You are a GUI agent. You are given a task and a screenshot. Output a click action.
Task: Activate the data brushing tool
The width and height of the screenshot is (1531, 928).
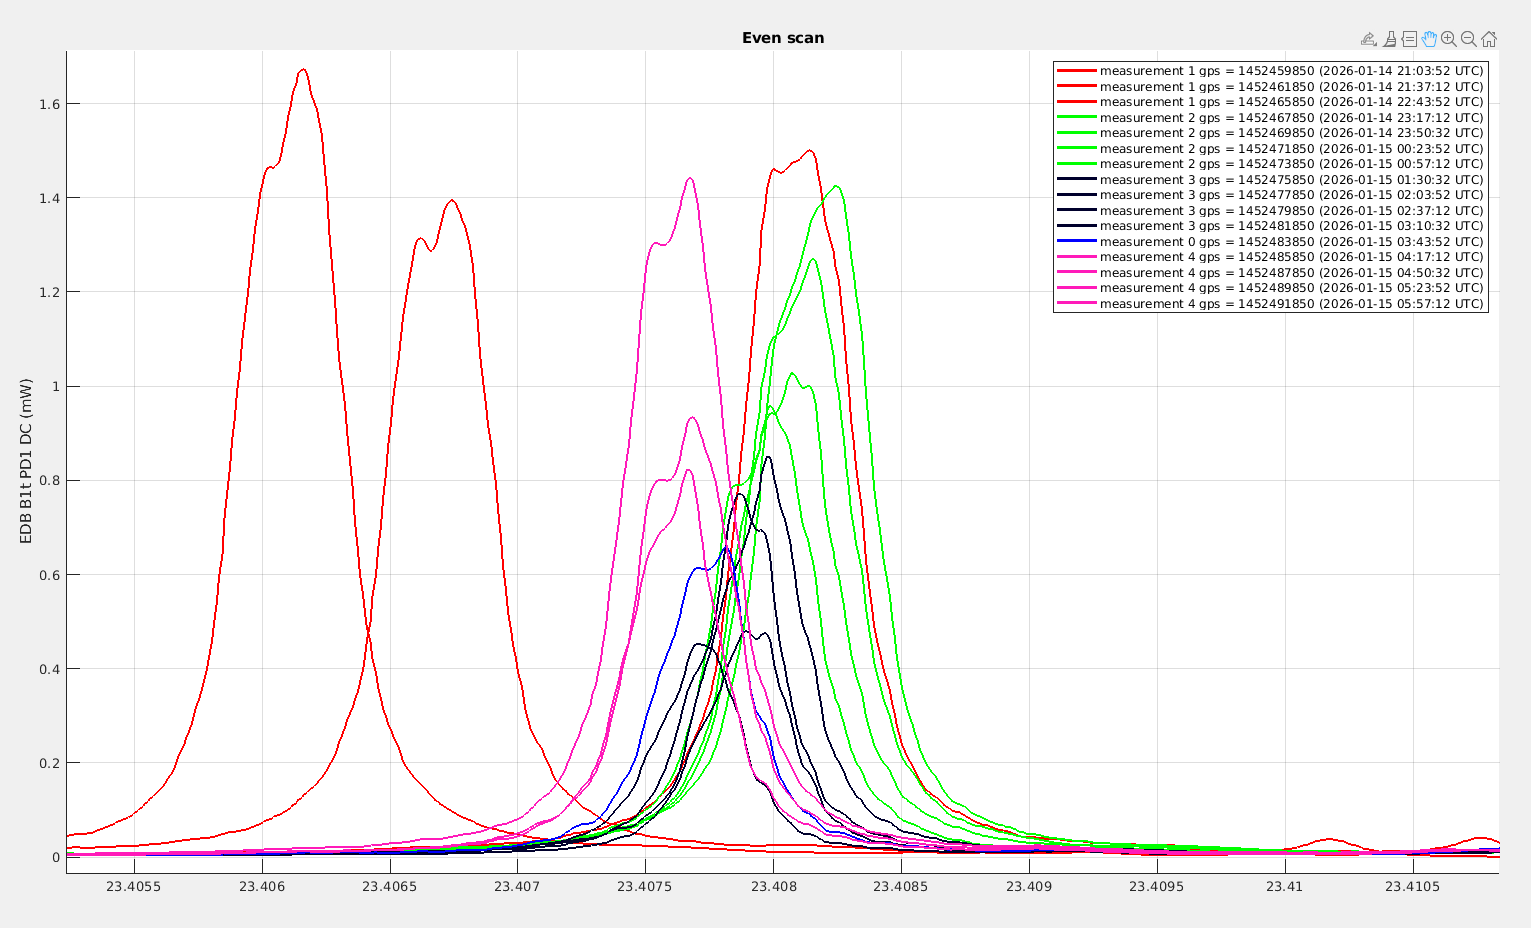[1389, 39]
